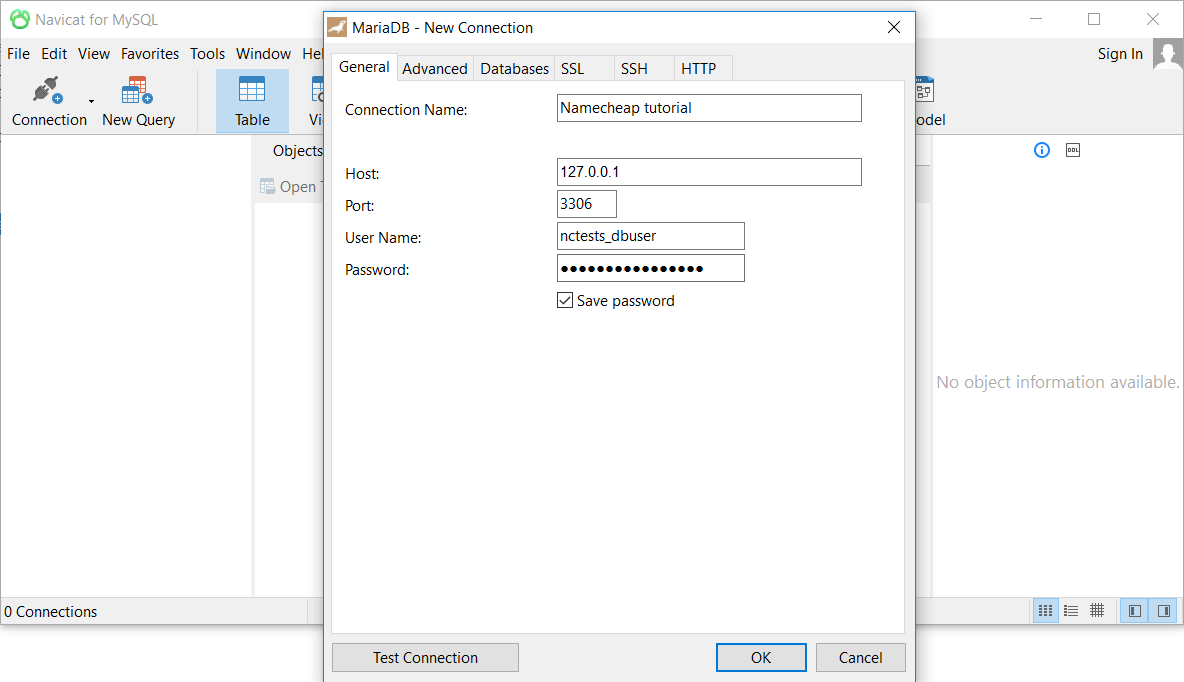The image size is (1184, 682).
Task: Minimize the Navicat main window
Action: pyautogui.click(x=1036, y=19)
